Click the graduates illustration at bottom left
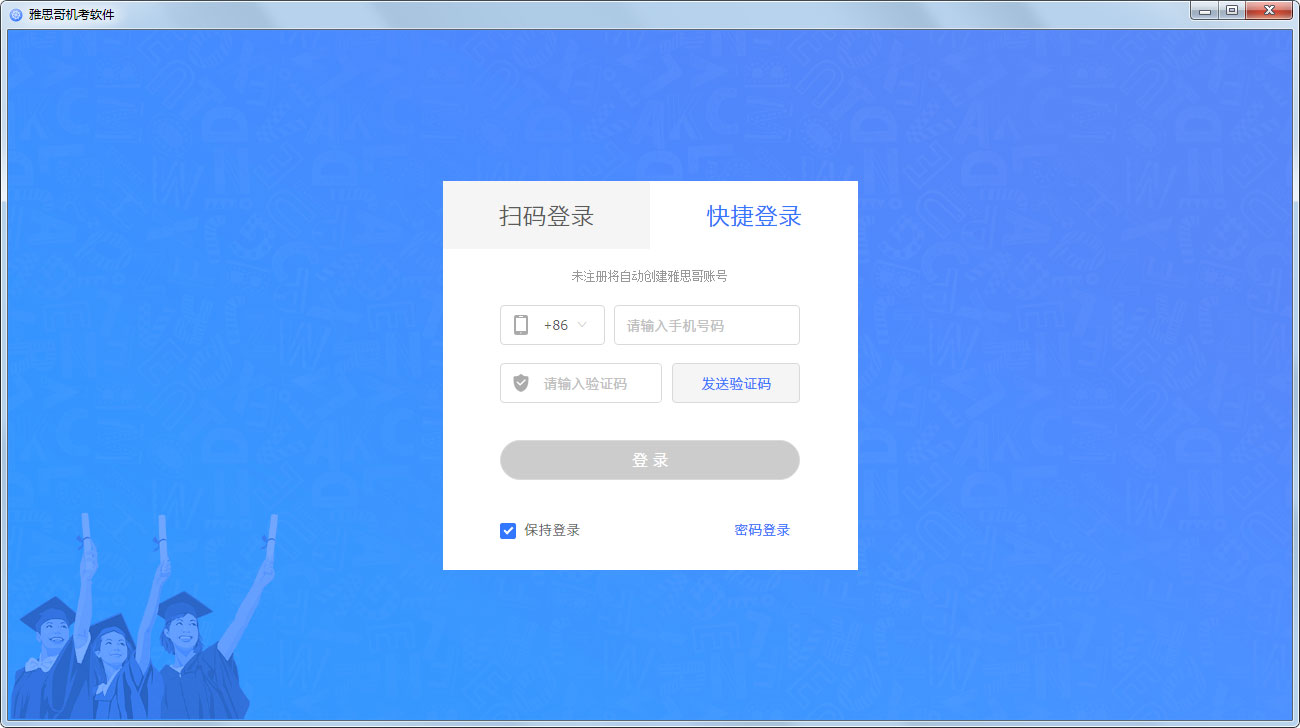 click(140, 630)
